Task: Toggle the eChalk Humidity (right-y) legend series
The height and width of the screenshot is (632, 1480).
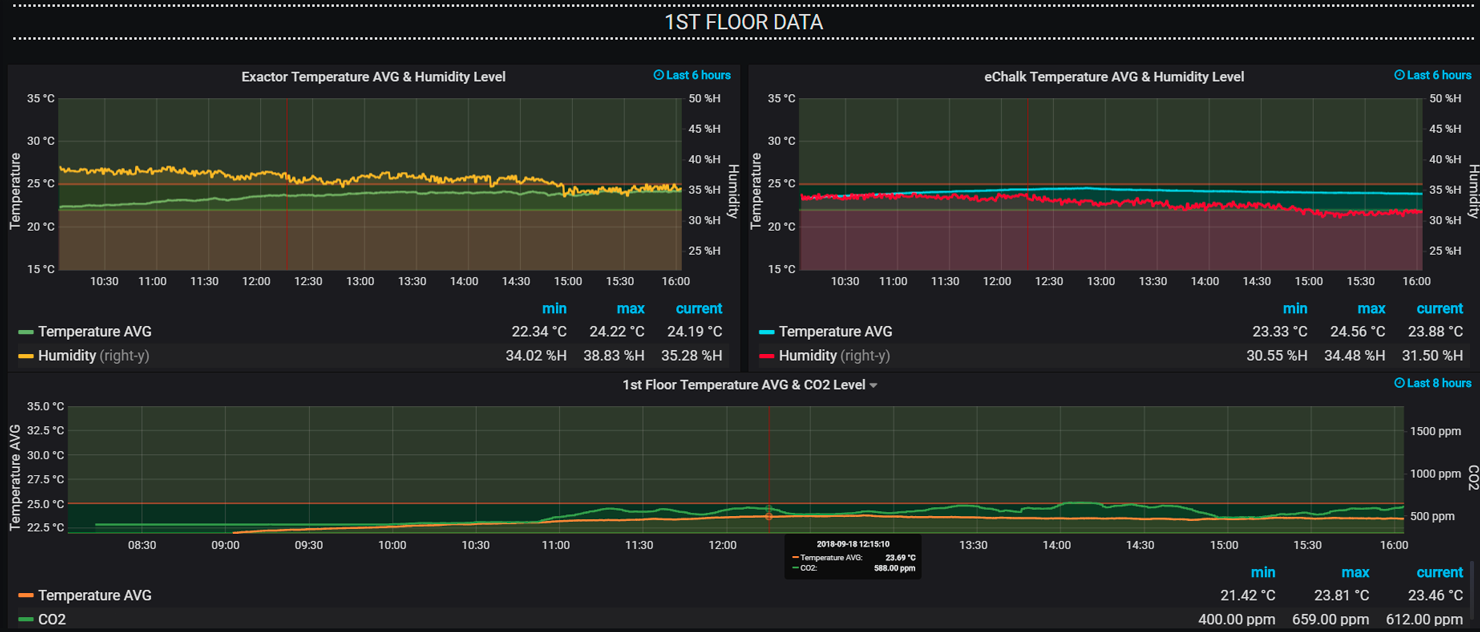Action: pos(834,355)
